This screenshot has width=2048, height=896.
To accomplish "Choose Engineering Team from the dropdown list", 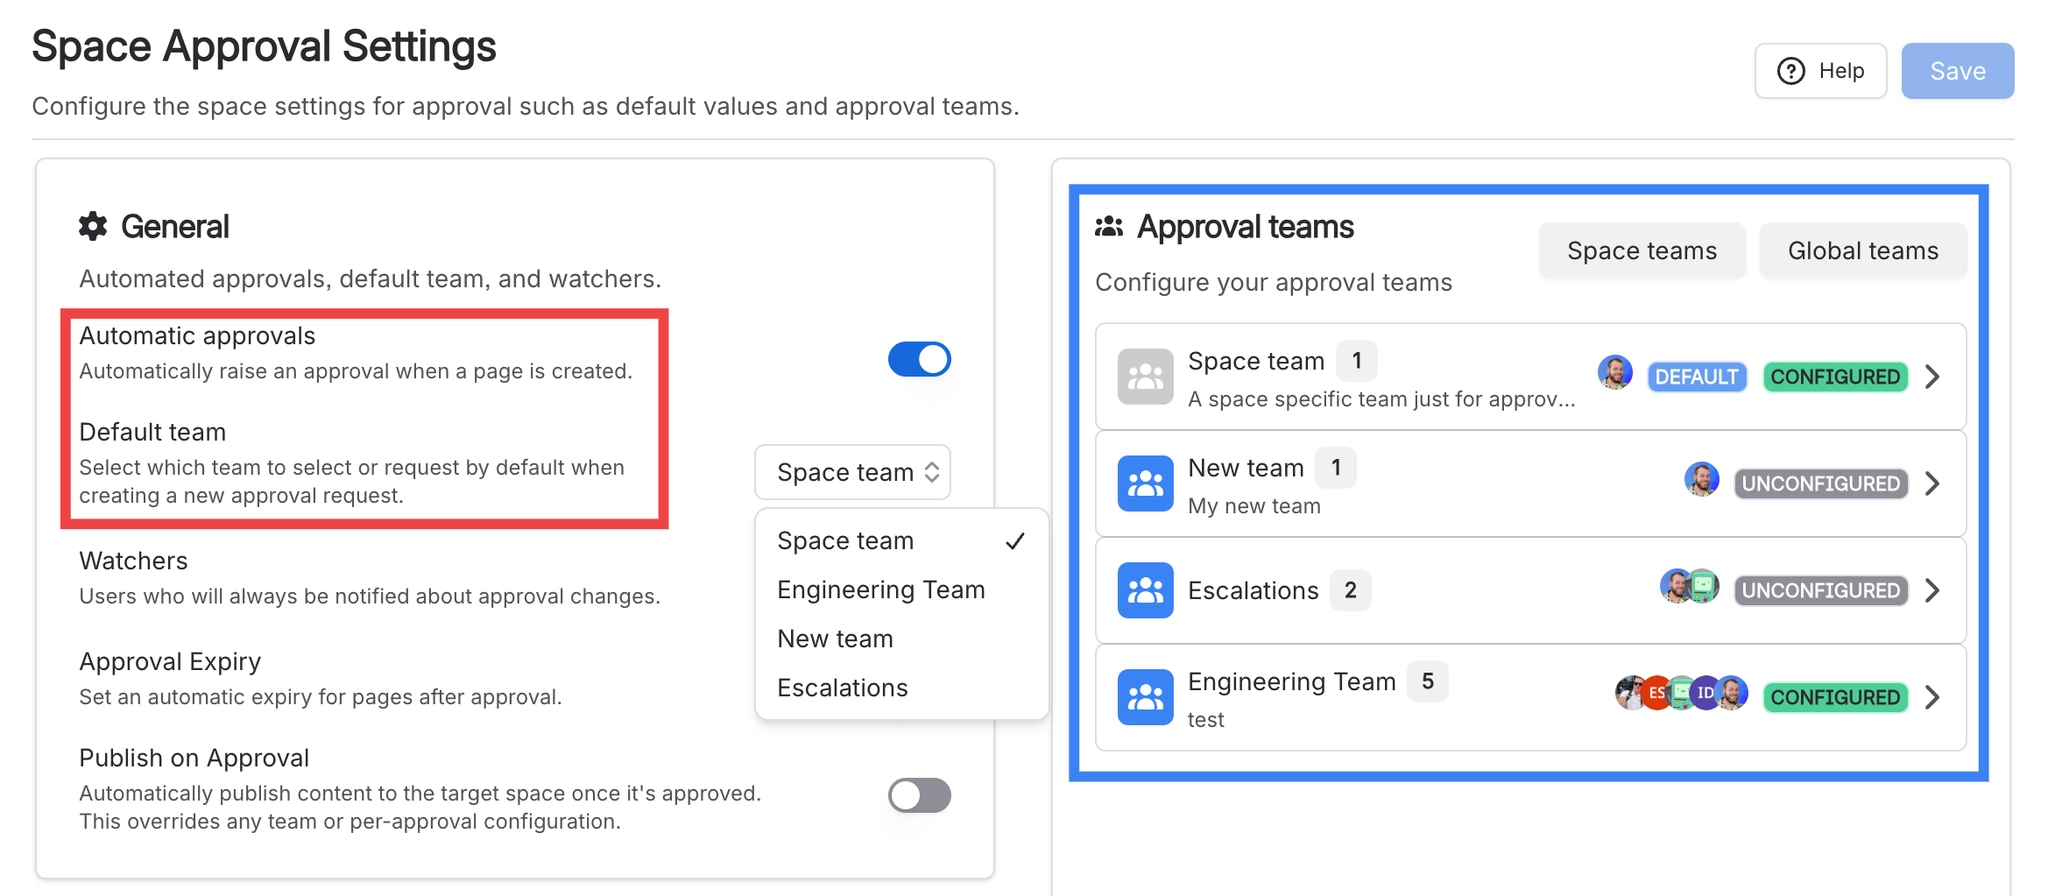I will click(x=879, y=589).
